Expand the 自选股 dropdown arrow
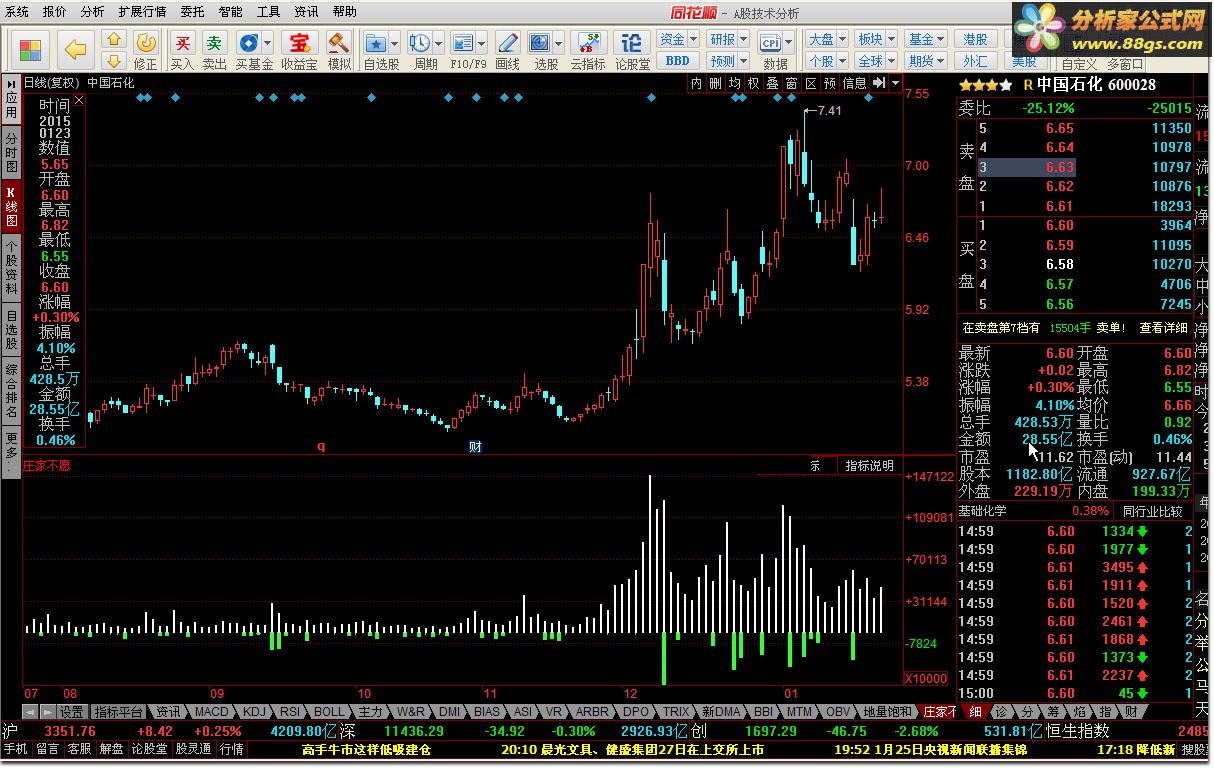This screenshot has height=768, width=1214. [395, 43]
